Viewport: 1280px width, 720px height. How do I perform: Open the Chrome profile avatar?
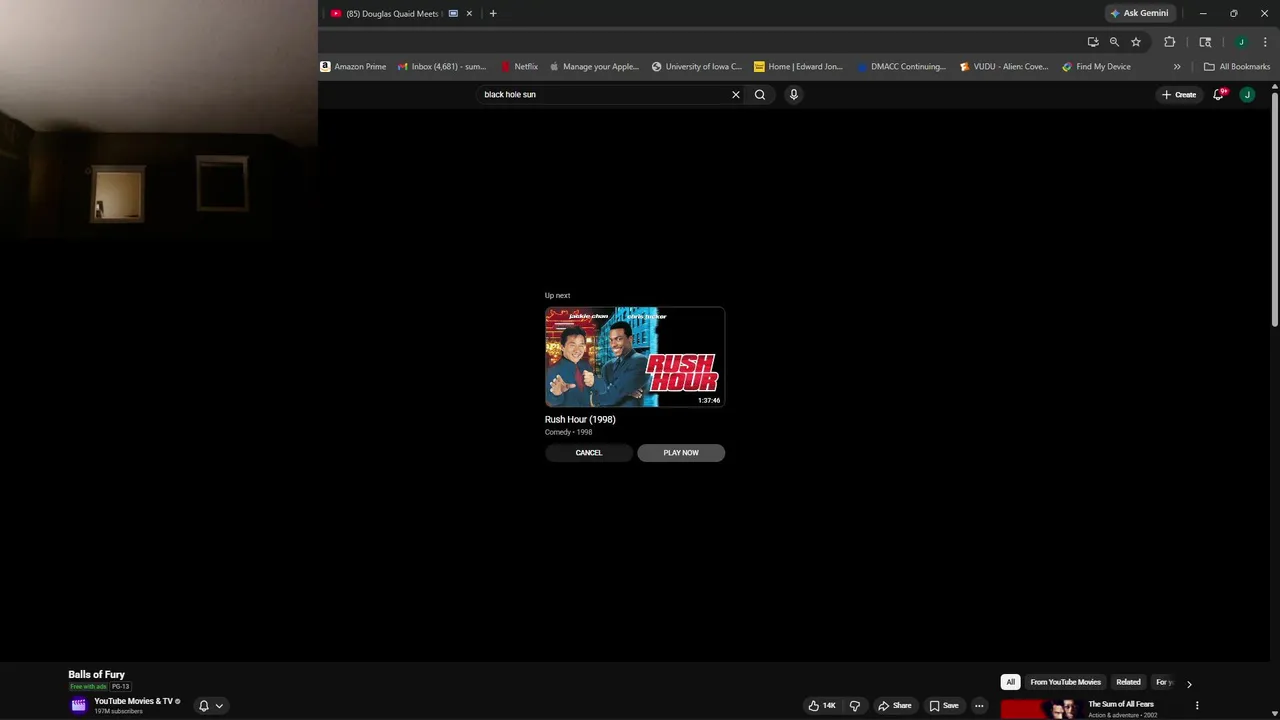(x=1241, y=42)
